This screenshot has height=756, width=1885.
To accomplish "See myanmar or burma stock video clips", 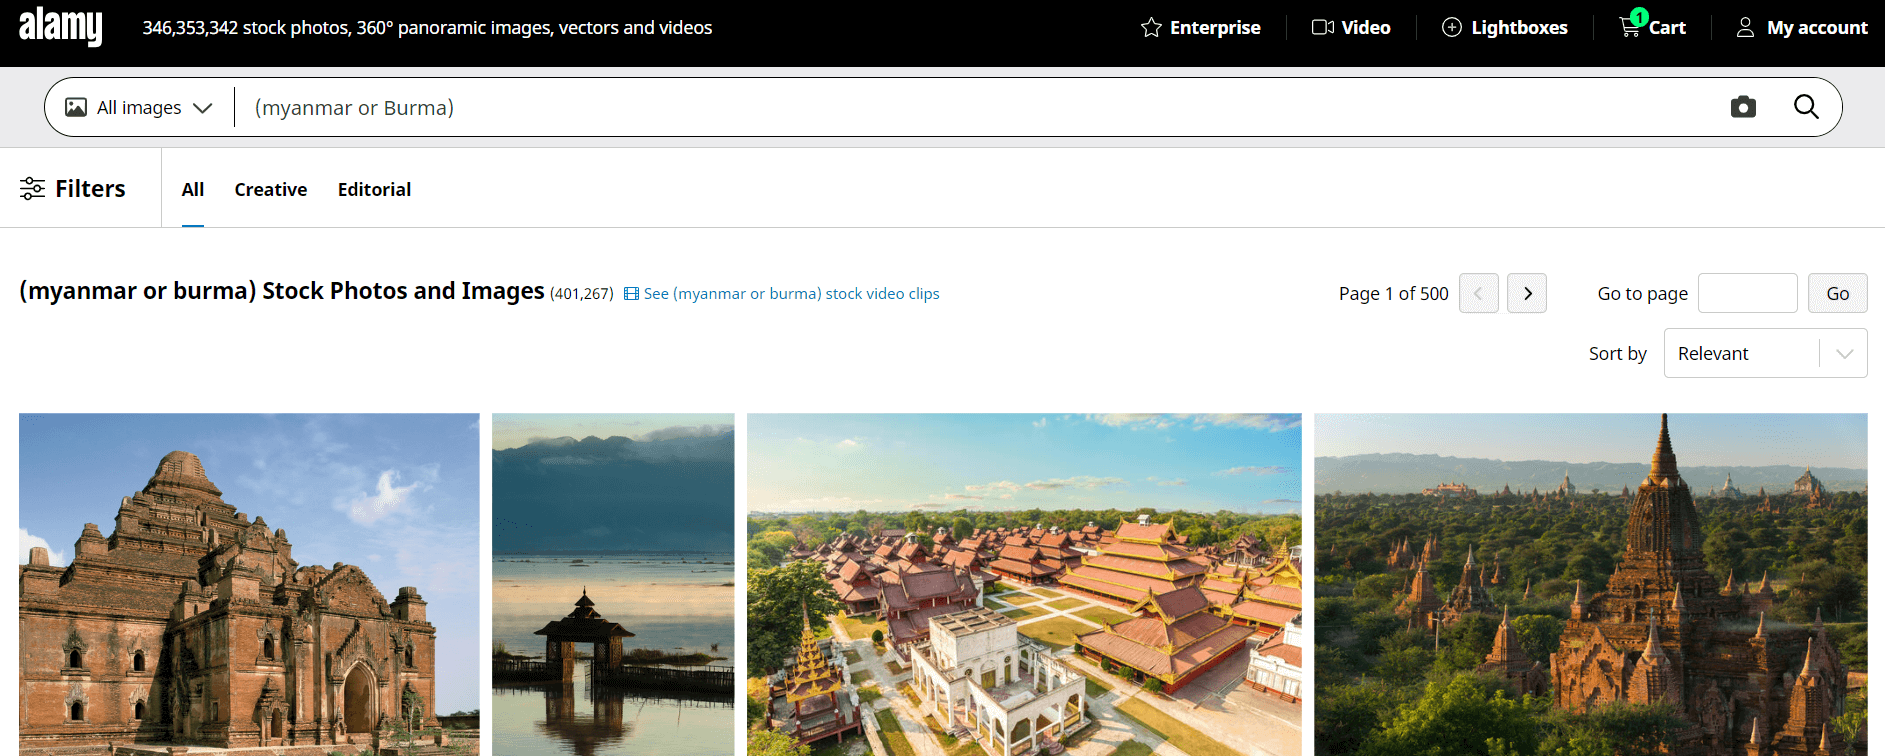I will point(782,294).
